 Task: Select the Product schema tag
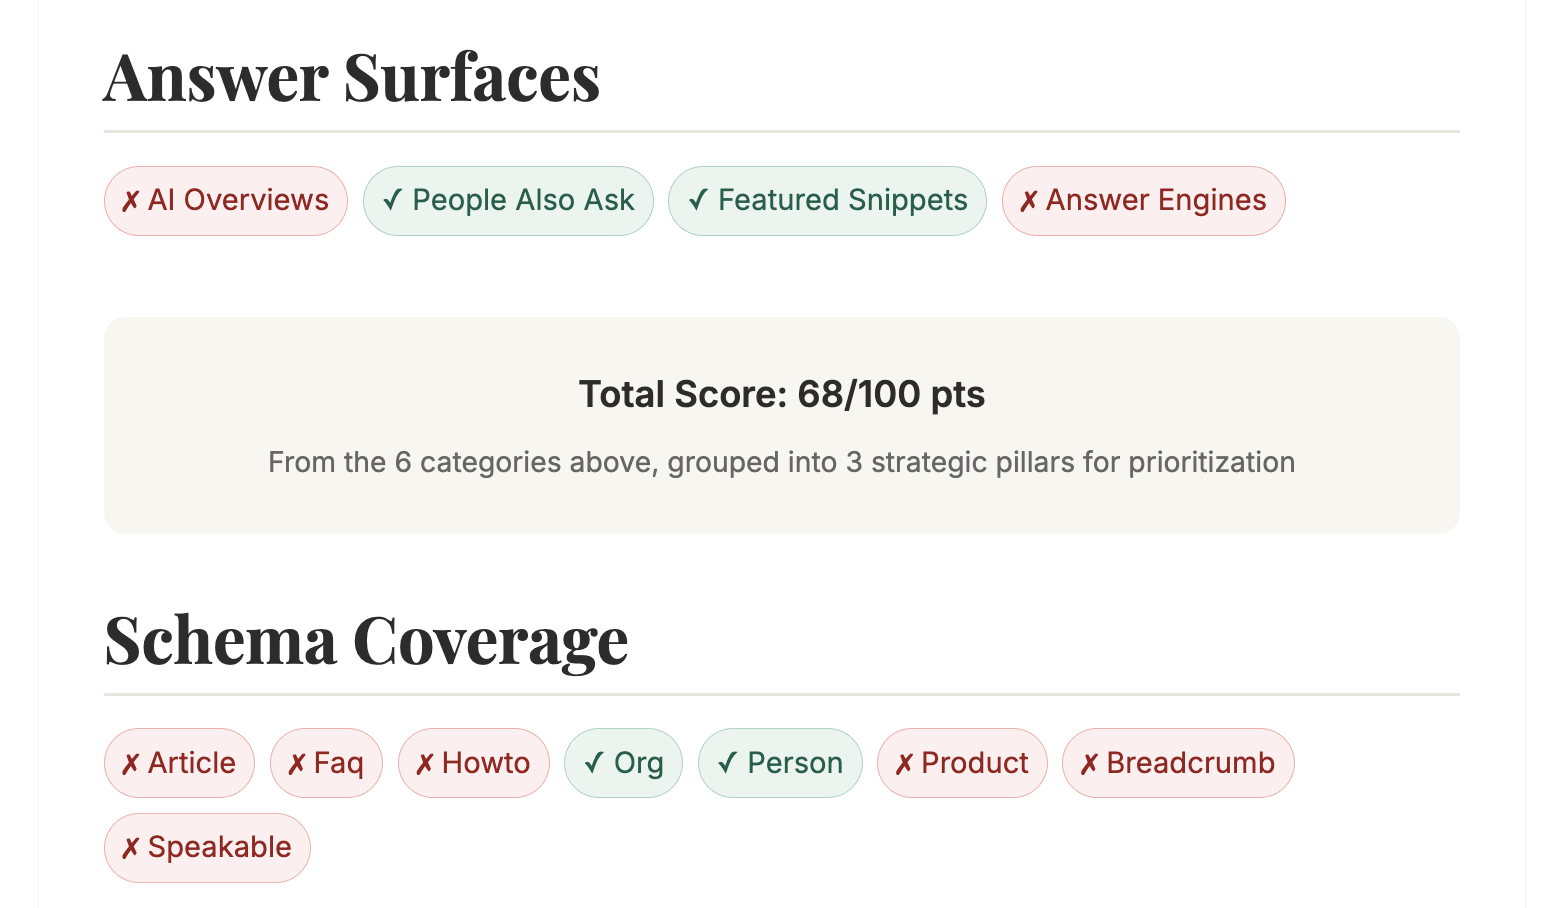tap(962, 763)
